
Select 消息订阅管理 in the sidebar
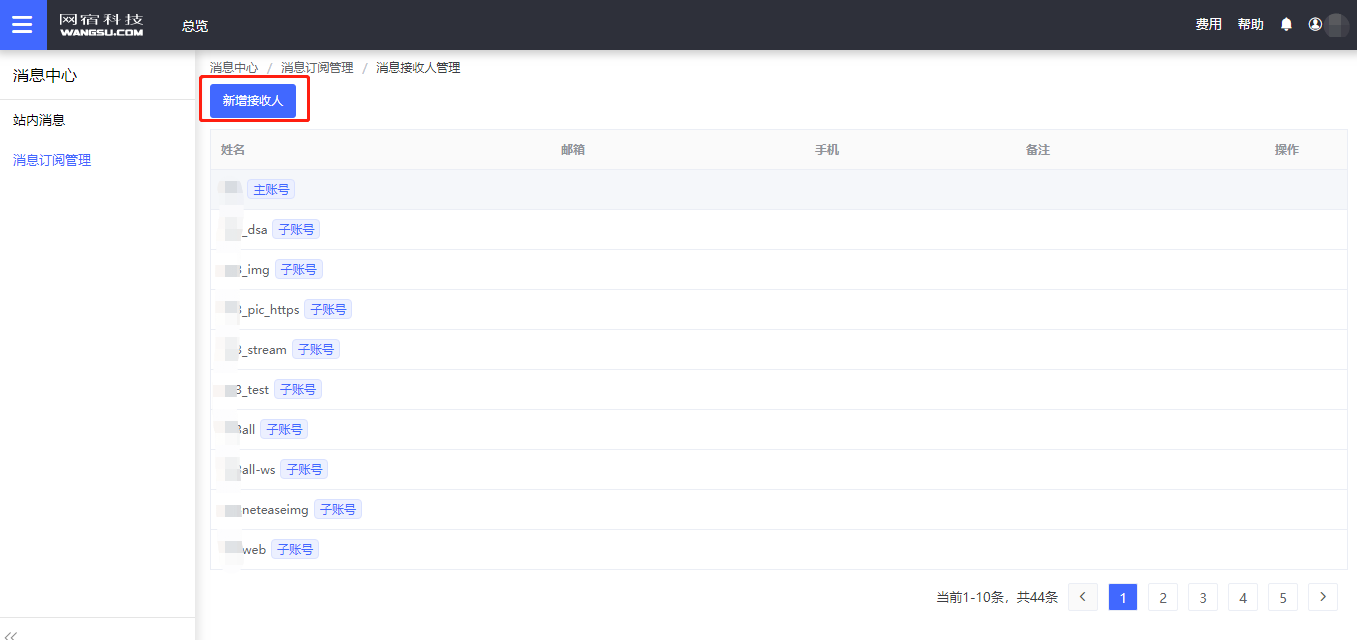pos(52,160)
